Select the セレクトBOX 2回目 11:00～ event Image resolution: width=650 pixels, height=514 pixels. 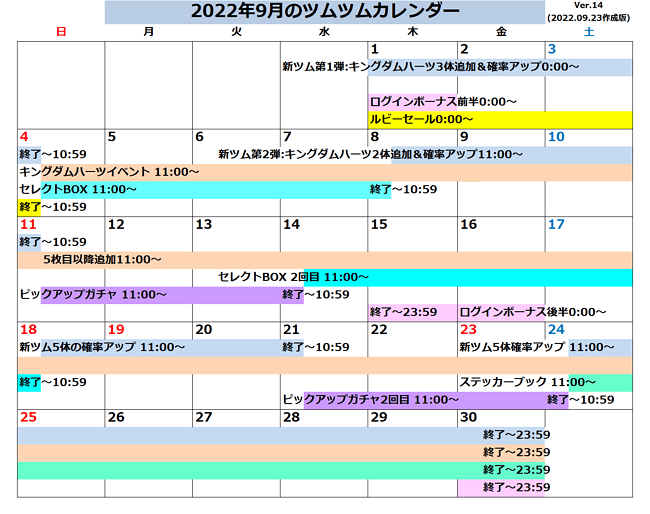point(294,277)
